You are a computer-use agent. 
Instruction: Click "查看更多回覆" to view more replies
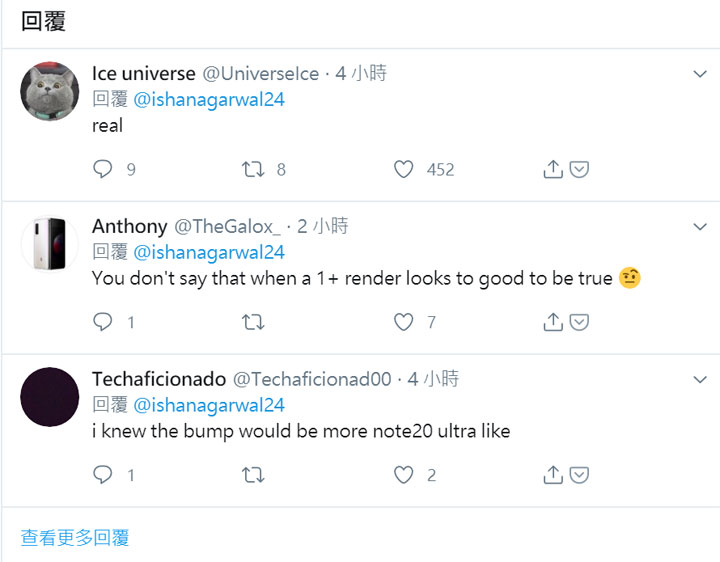(75, 538)
